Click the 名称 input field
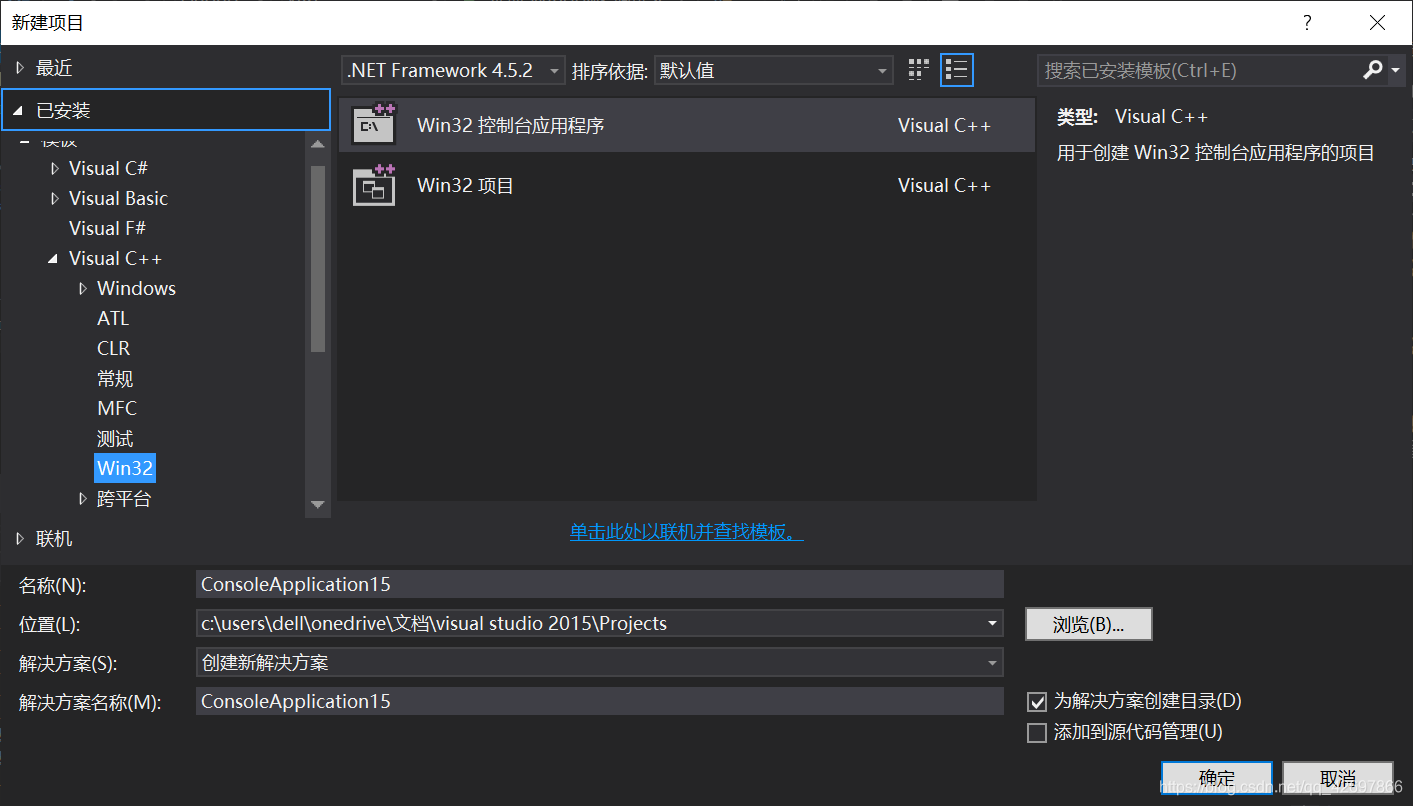This screenshot has width=1413, height=806. click(x=600, y=584)
